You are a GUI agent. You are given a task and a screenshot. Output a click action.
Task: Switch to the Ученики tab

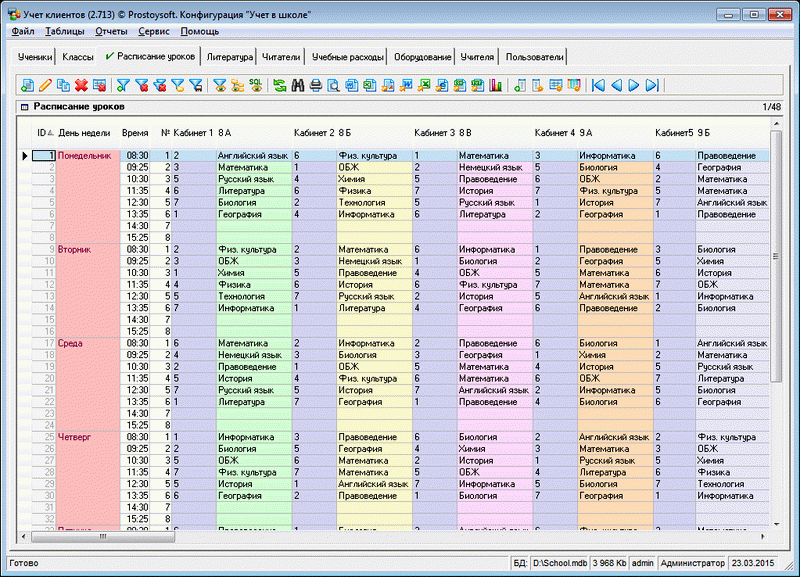coord(35,58)
